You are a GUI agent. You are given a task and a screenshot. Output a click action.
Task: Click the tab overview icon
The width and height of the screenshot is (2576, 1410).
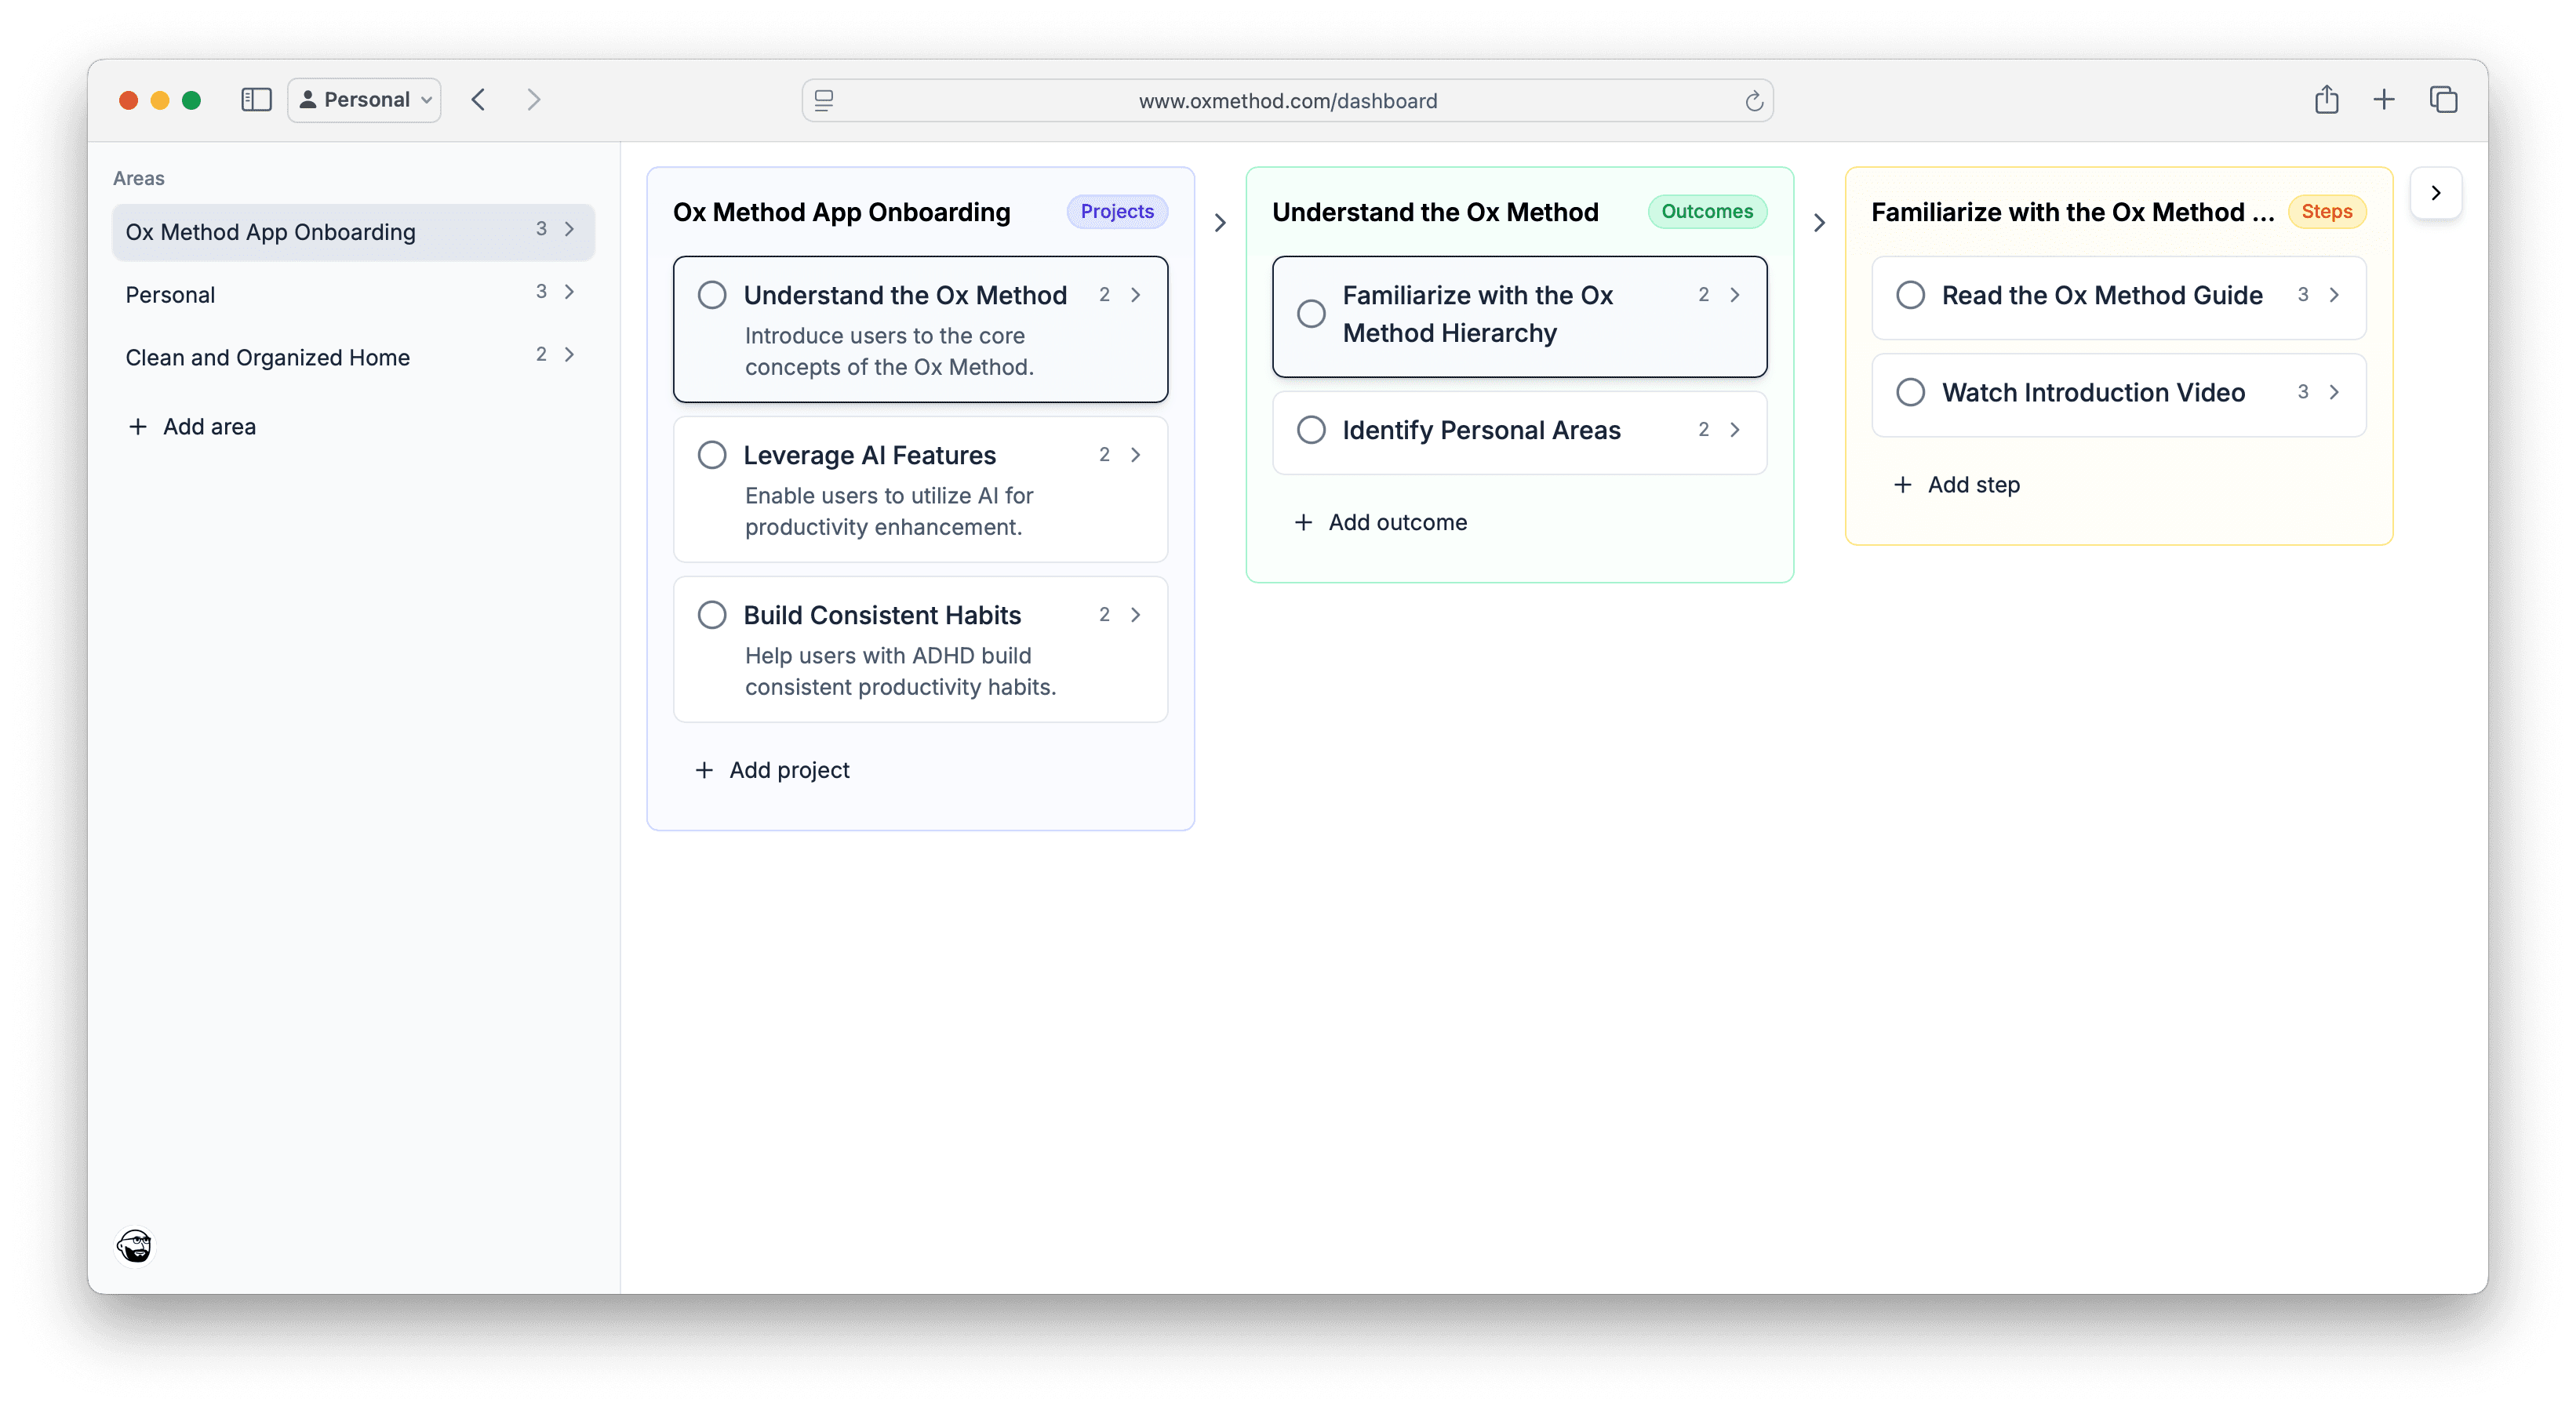click(x=2444, y=99)
